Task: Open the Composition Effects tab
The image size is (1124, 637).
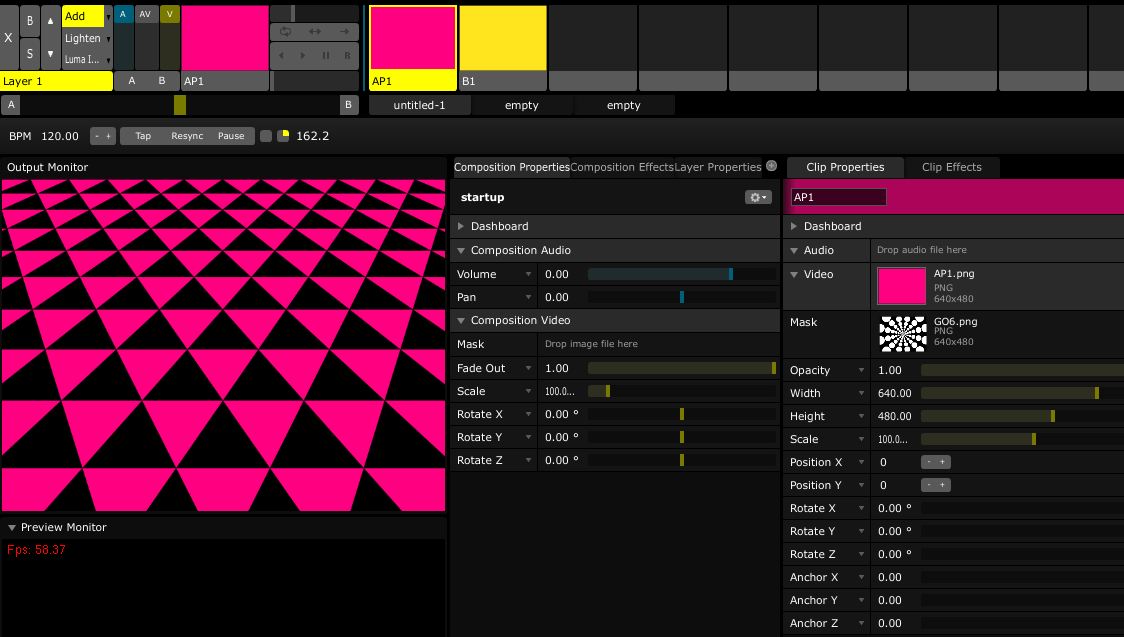Action: (x=622, y=168)
